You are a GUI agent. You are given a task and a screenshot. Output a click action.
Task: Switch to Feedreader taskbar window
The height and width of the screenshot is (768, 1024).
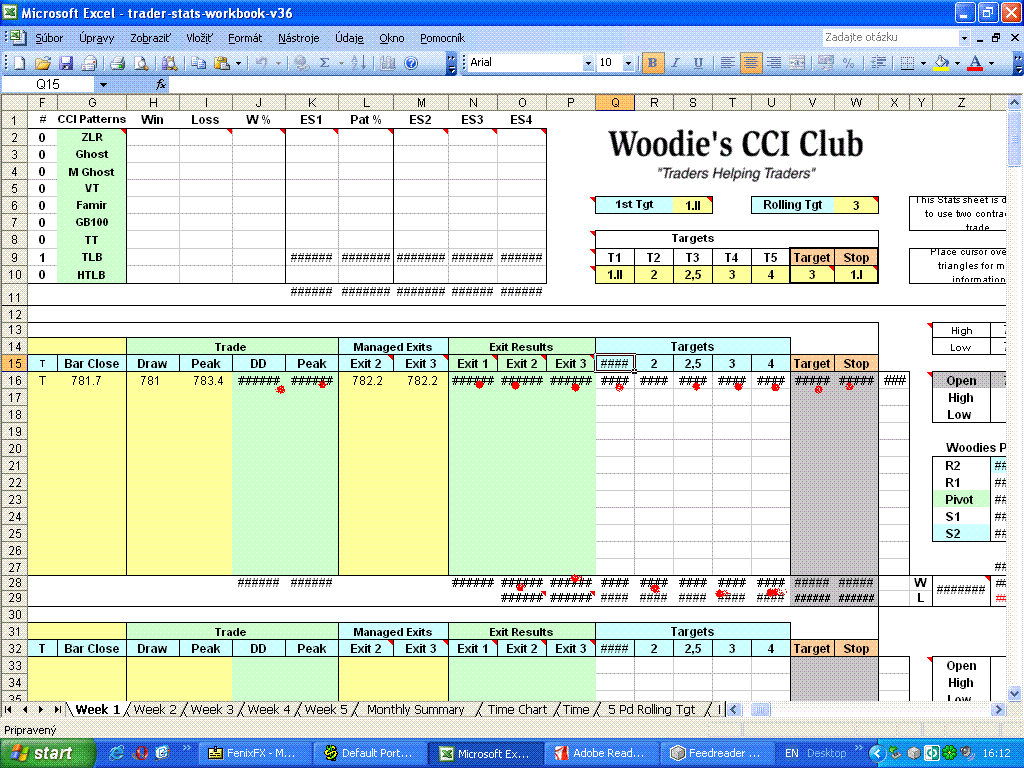pyautogui.click(x=716, y=753)
